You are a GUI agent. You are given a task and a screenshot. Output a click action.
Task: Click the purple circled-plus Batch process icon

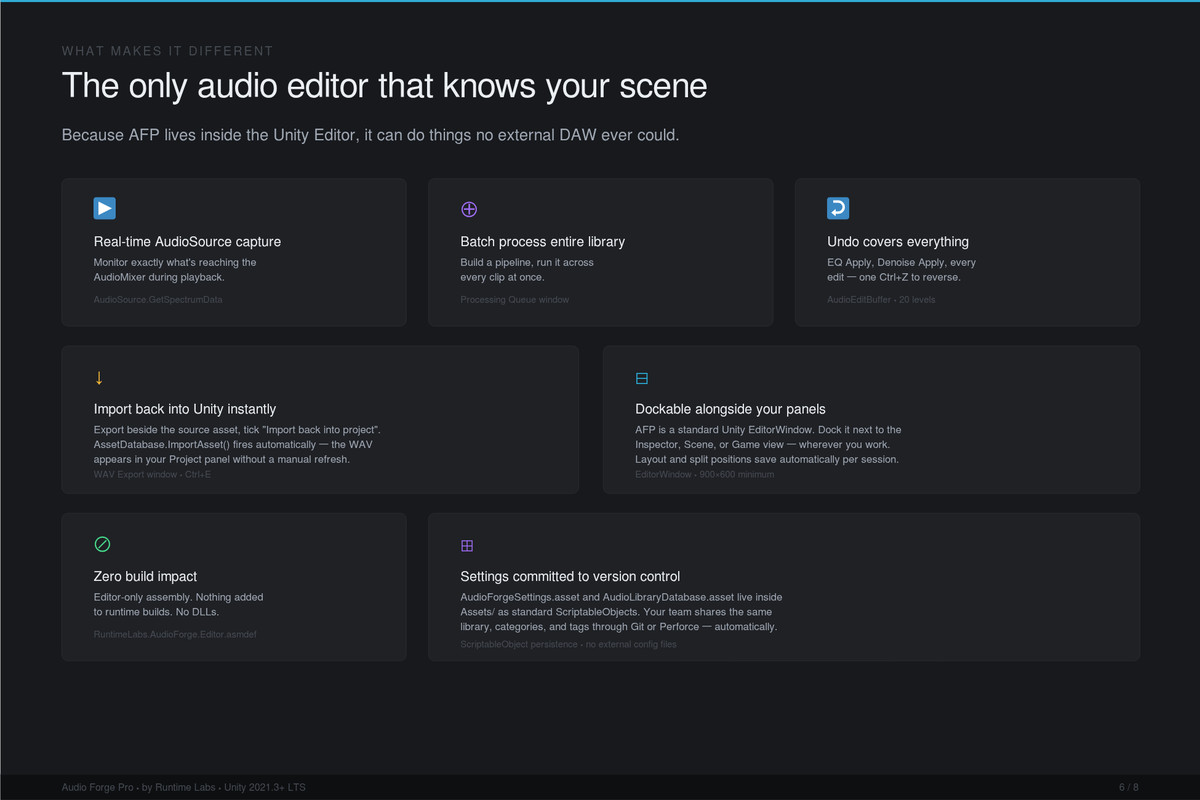coord(469,209)
